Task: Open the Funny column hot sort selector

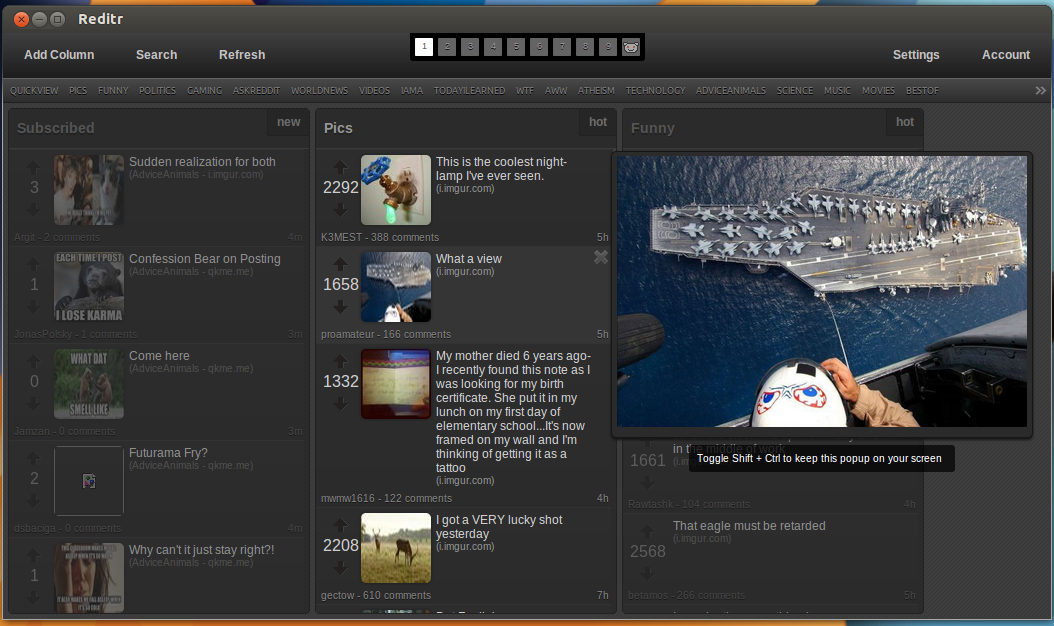Action: pyautogui.click(x=904, y=122)
